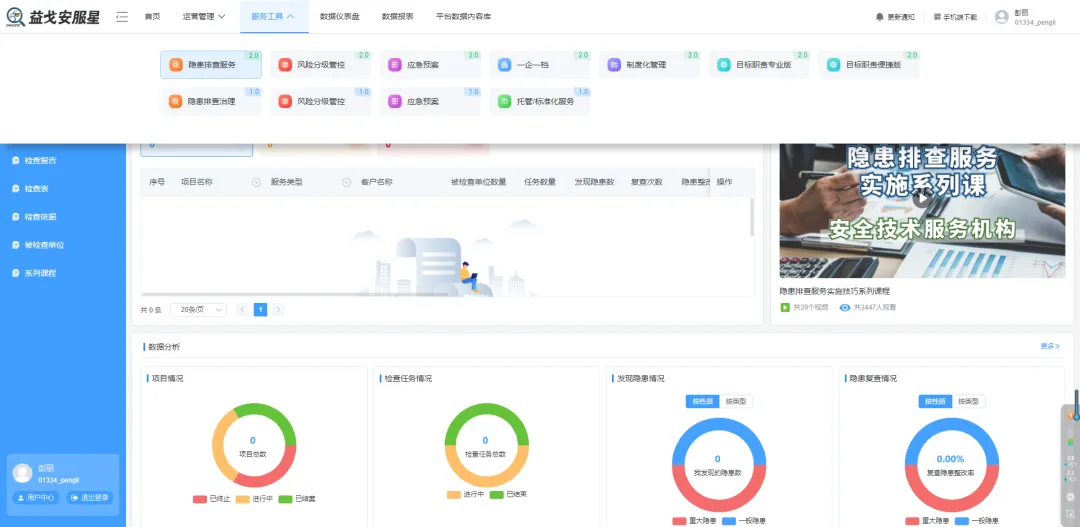The image size is (1080, 527).
Task: Click the 任务数量 column header
Action: [540, 183]
